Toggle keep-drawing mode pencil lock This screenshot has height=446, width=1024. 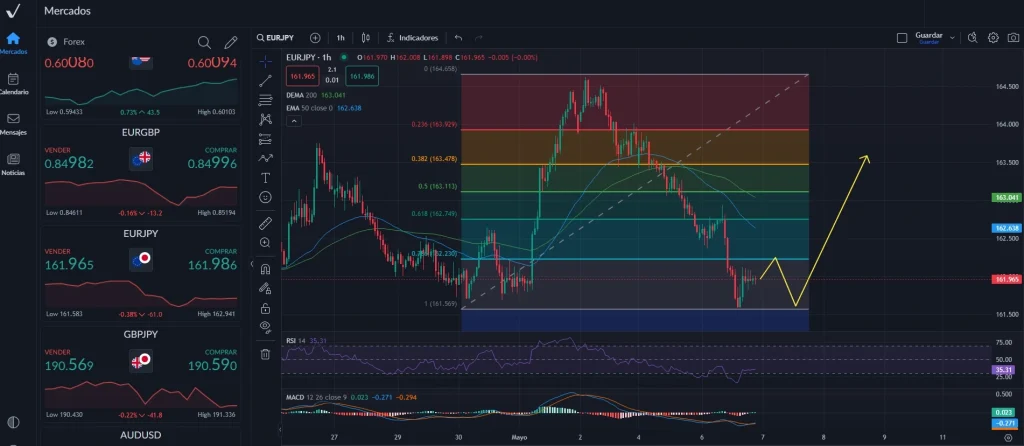tap(265, 288)
